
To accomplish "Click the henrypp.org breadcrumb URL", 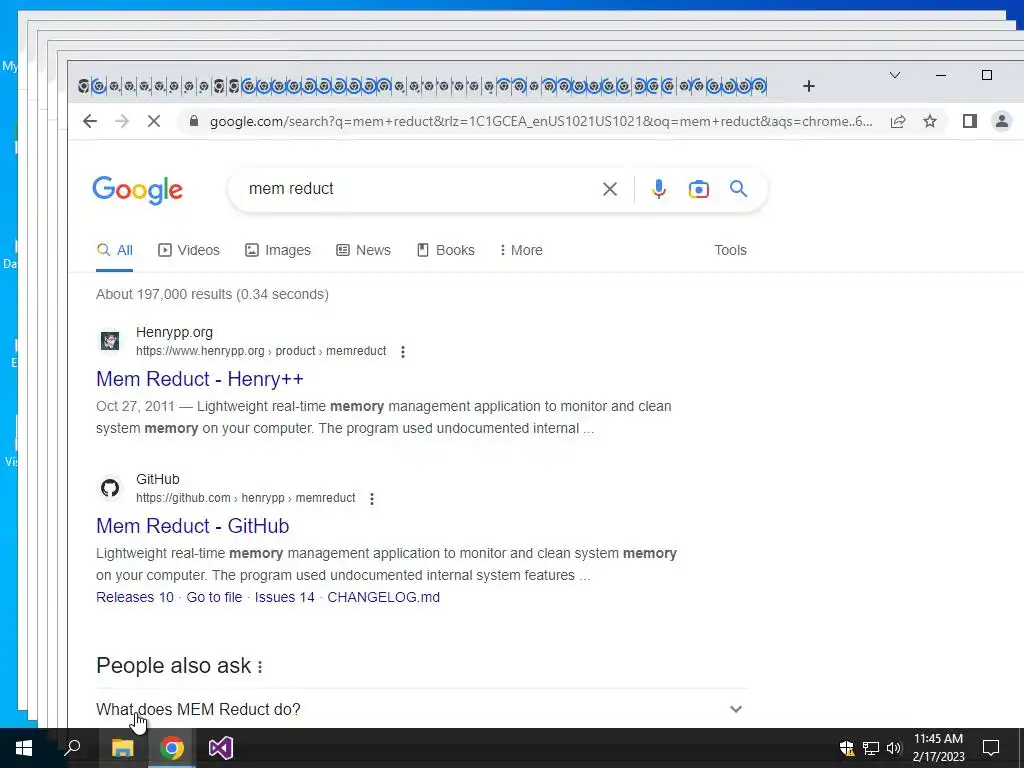I will pyautogui.click(x=261, y=351).
